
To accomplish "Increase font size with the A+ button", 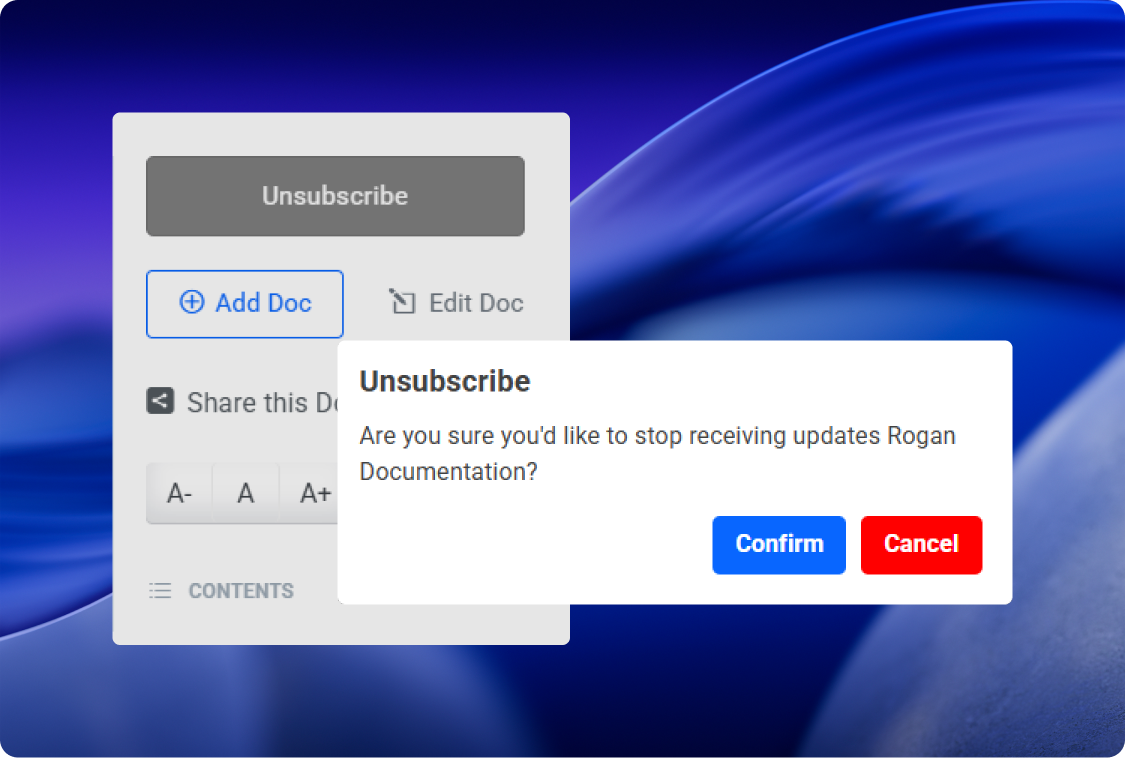I will pos(314,493).
